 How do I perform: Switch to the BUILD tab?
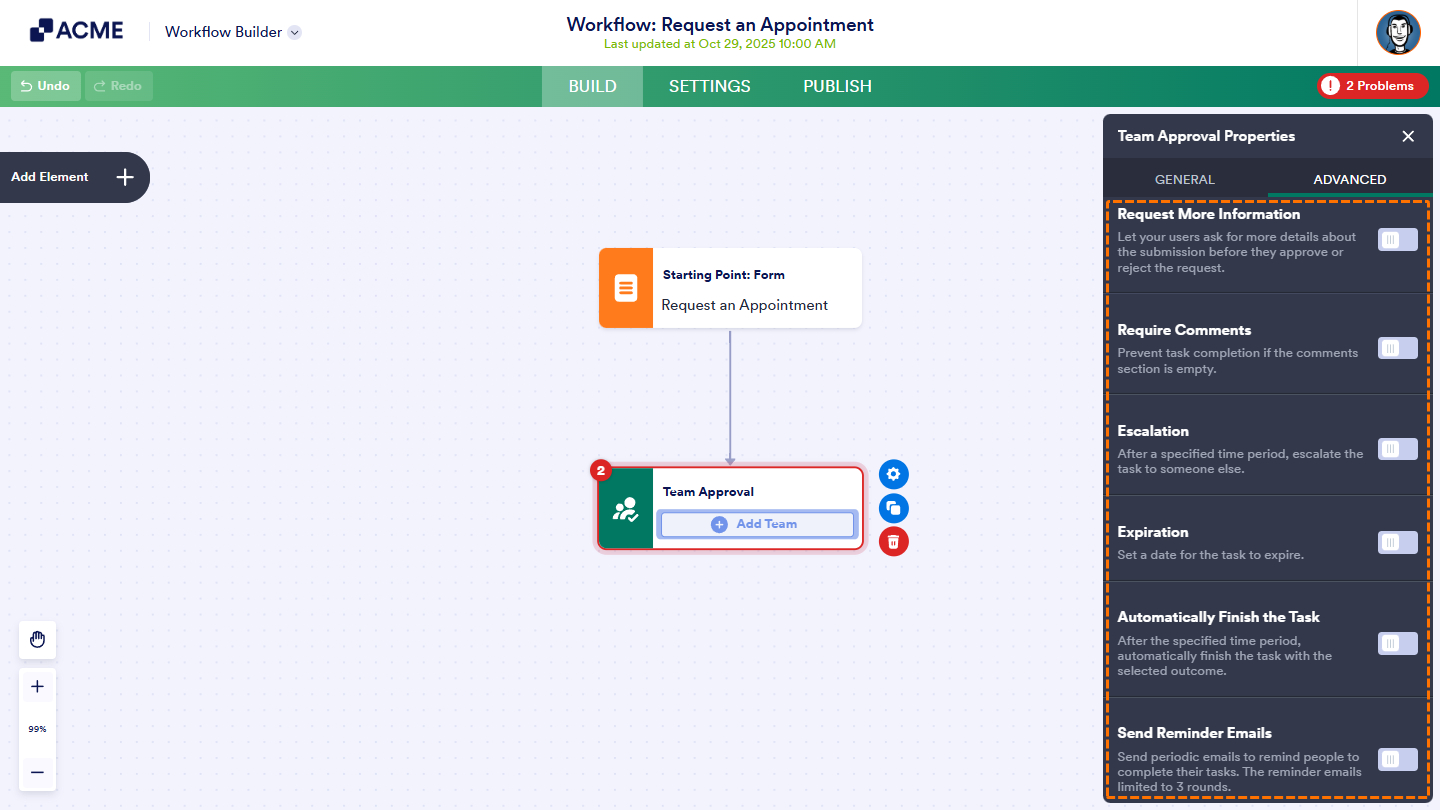point(592,86)
